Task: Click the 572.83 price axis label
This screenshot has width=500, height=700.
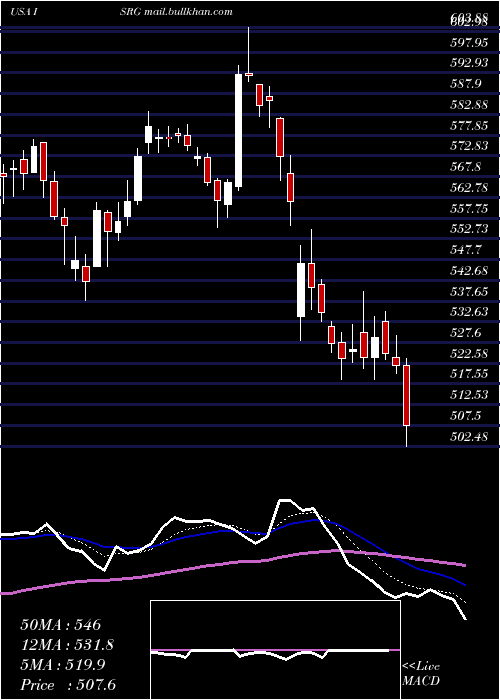Action: click(469, 146)
